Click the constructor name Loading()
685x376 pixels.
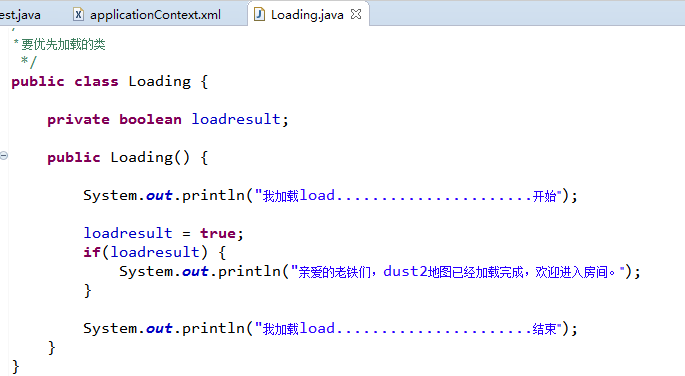click(x=150, y=157)
